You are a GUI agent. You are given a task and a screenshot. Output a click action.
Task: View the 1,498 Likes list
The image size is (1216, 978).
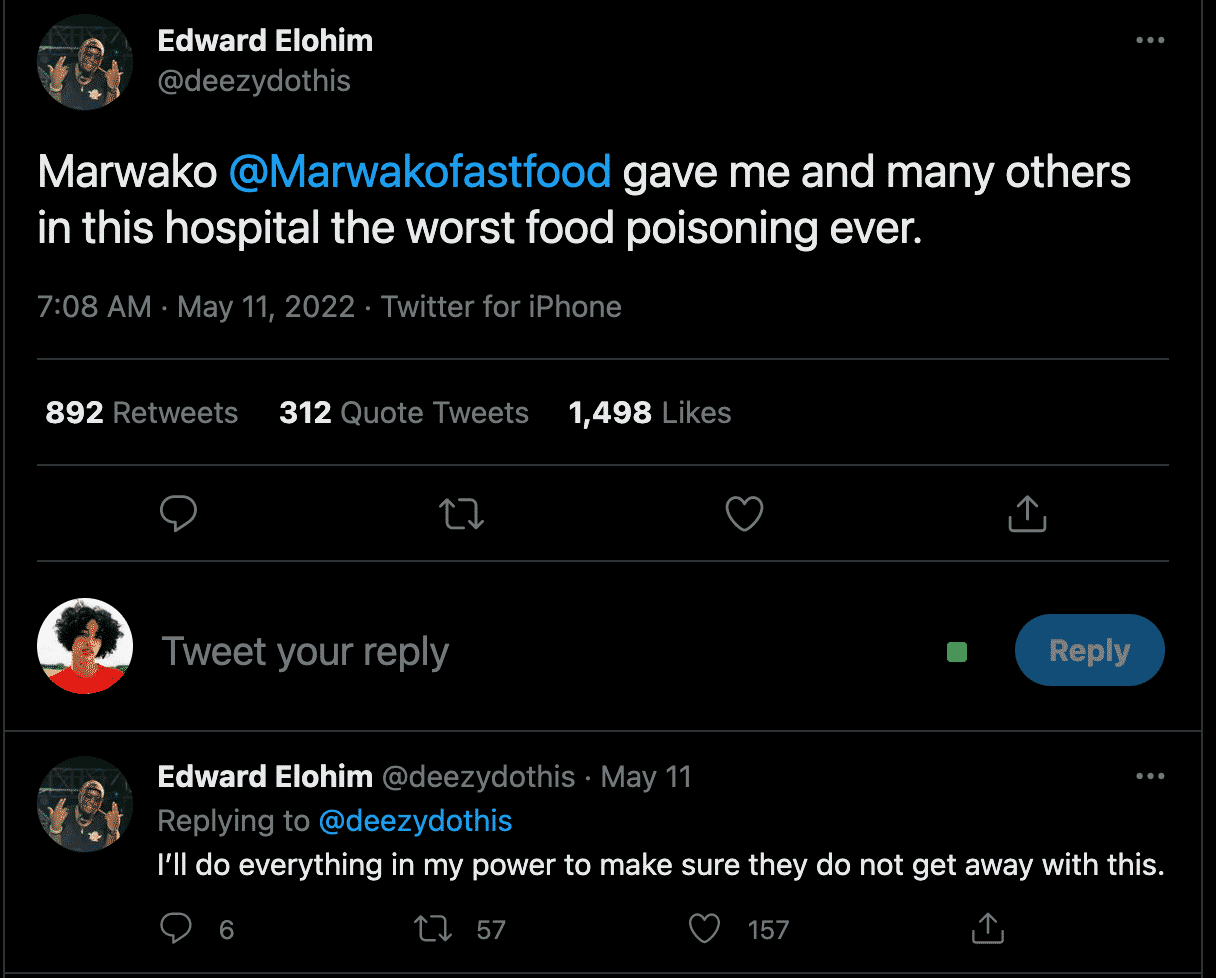coord(649,412)
